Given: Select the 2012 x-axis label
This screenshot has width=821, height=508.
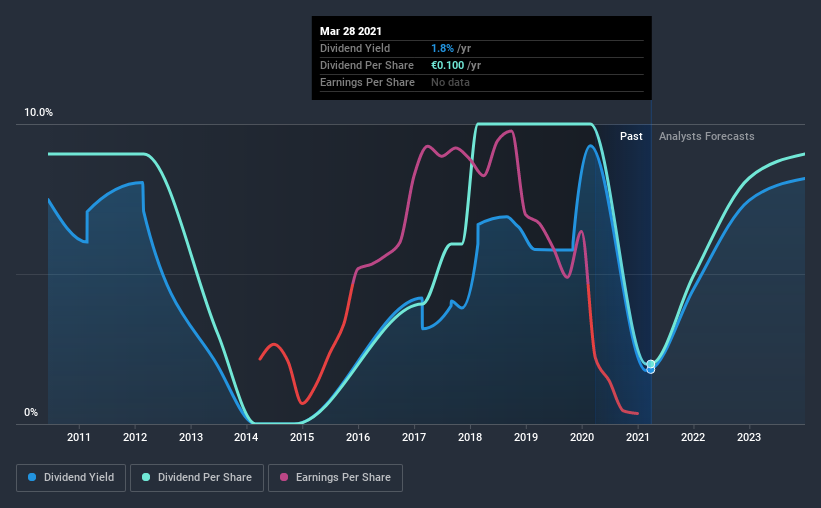Looking at the screenshot, I should (x=135, y=437).
